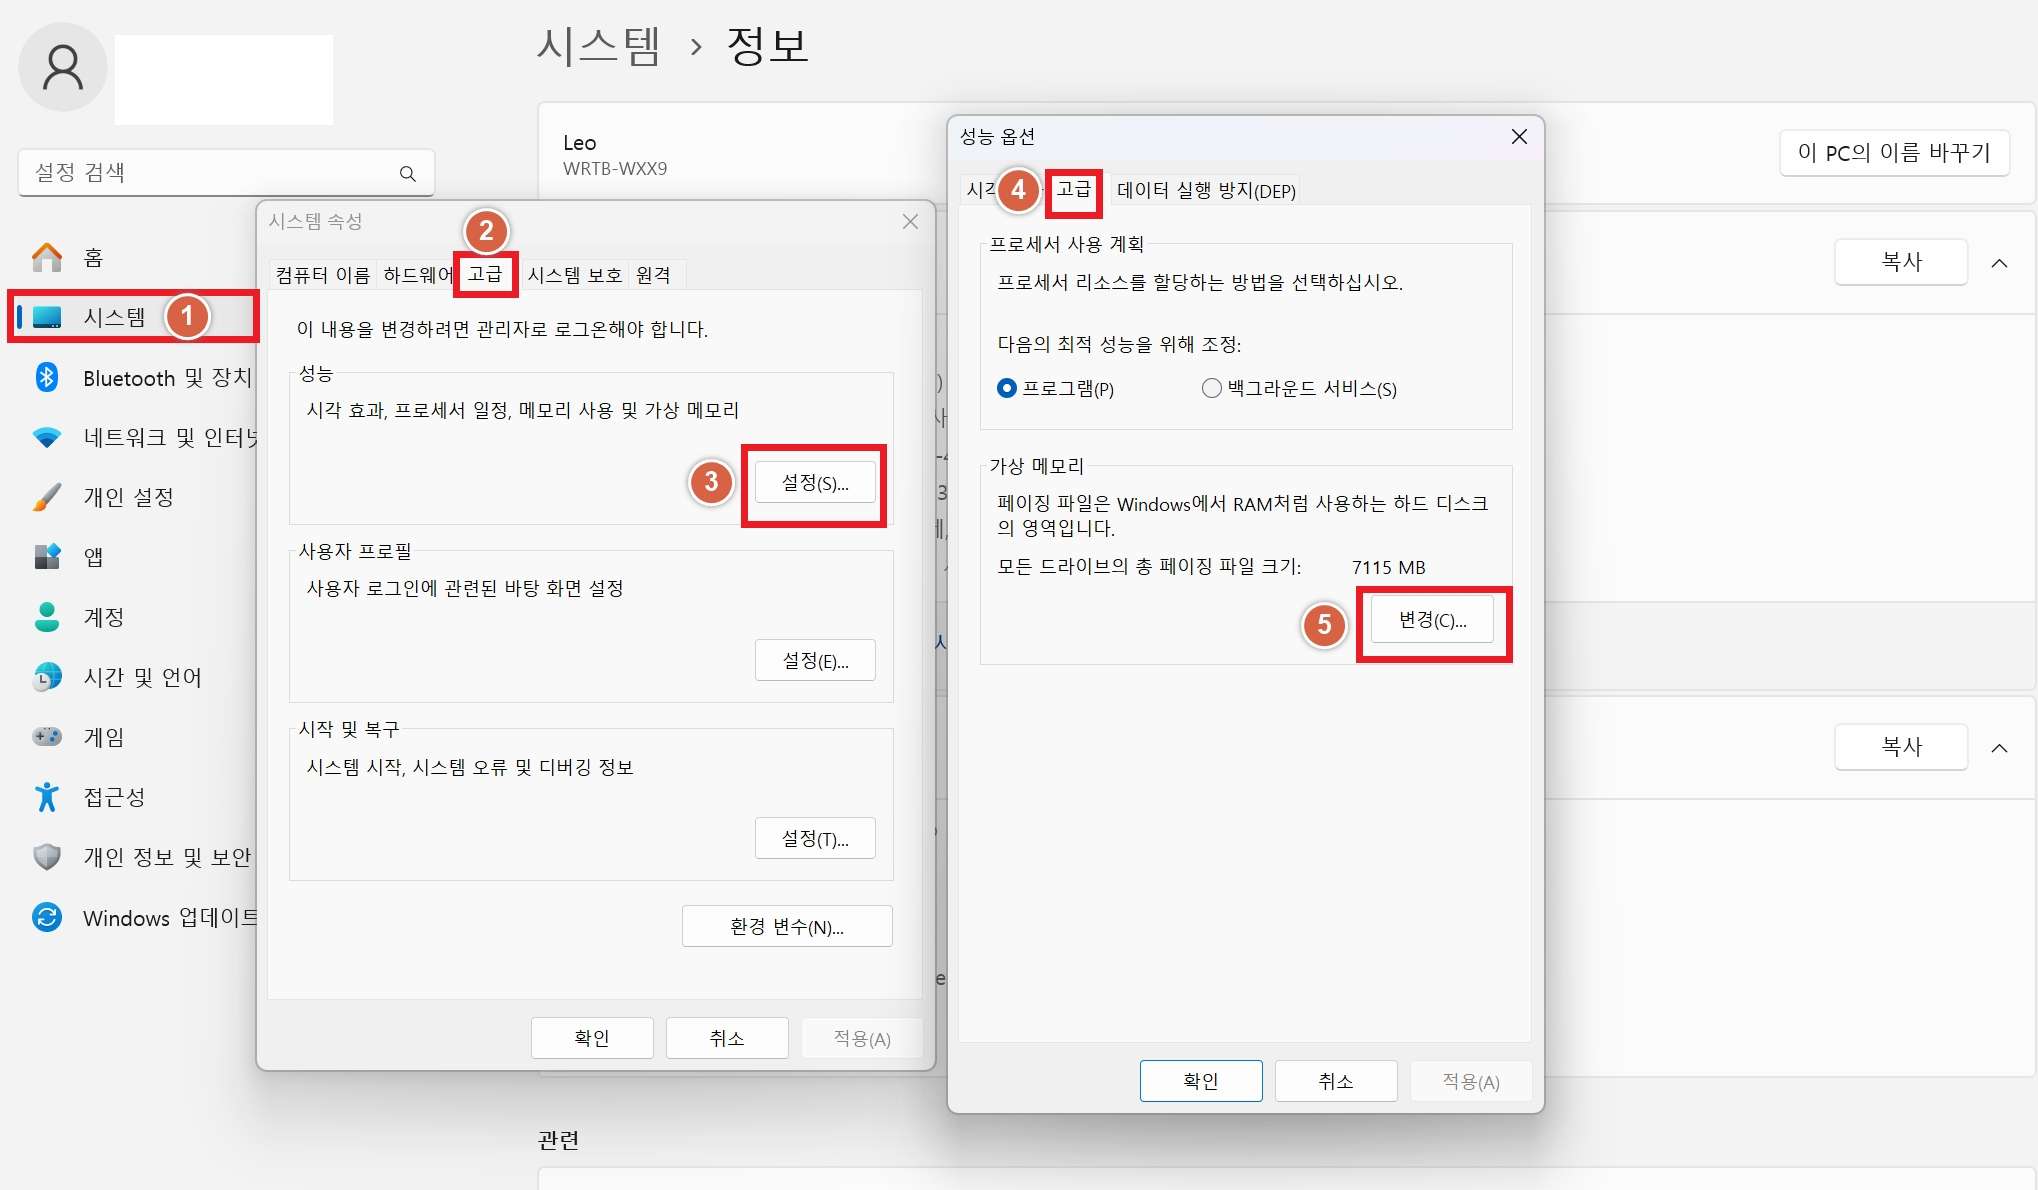This screenshot has width=2038, height=1190.
Task: Click 취소 in 성능 옵션 dialog
Action: click(1336, 1081)
